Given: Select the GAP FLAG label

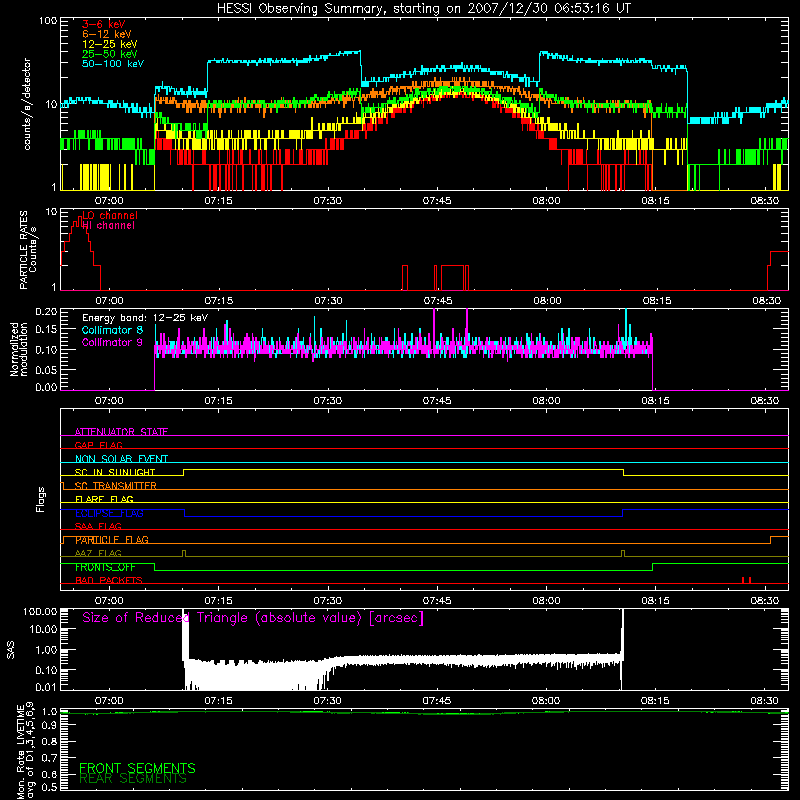Looking at the screenshot, I should click(x=98, y=445).
